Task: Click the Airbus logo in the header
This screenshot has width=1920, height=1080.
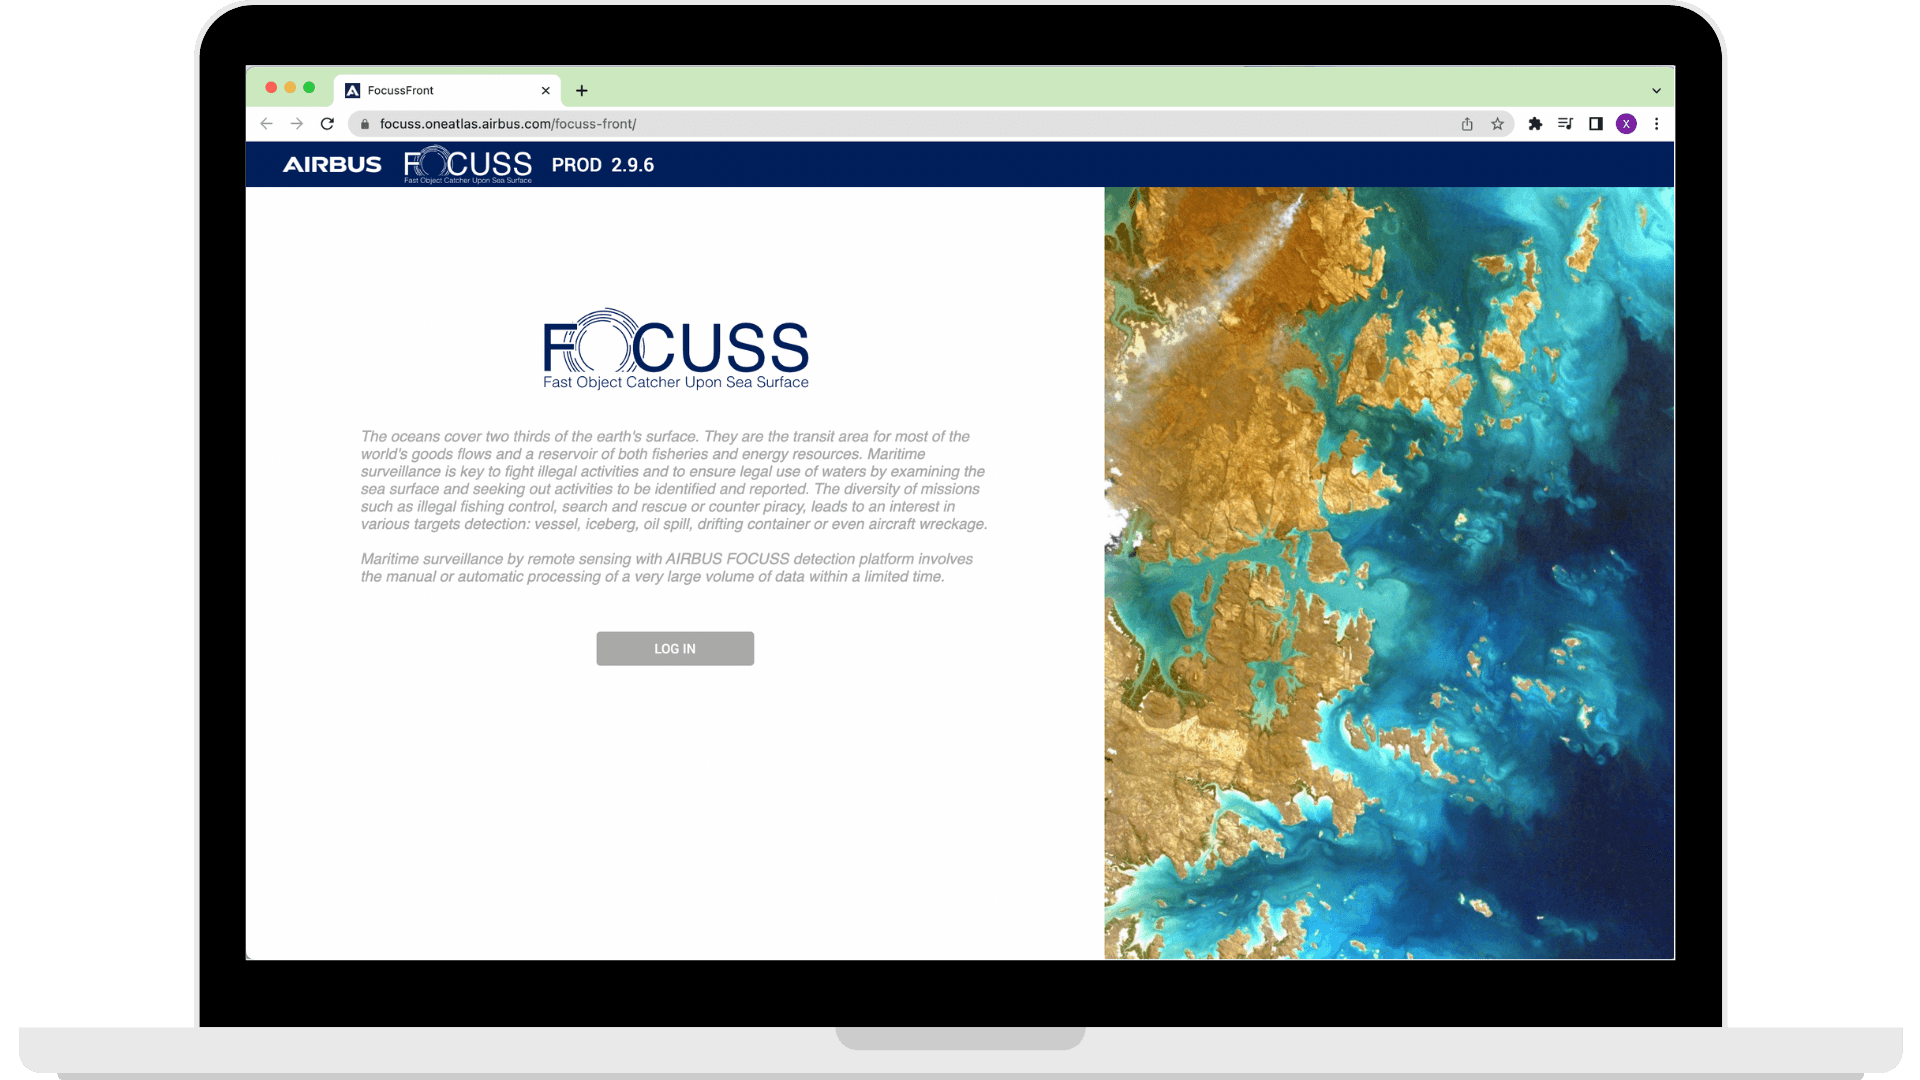Action: [331, 165]
